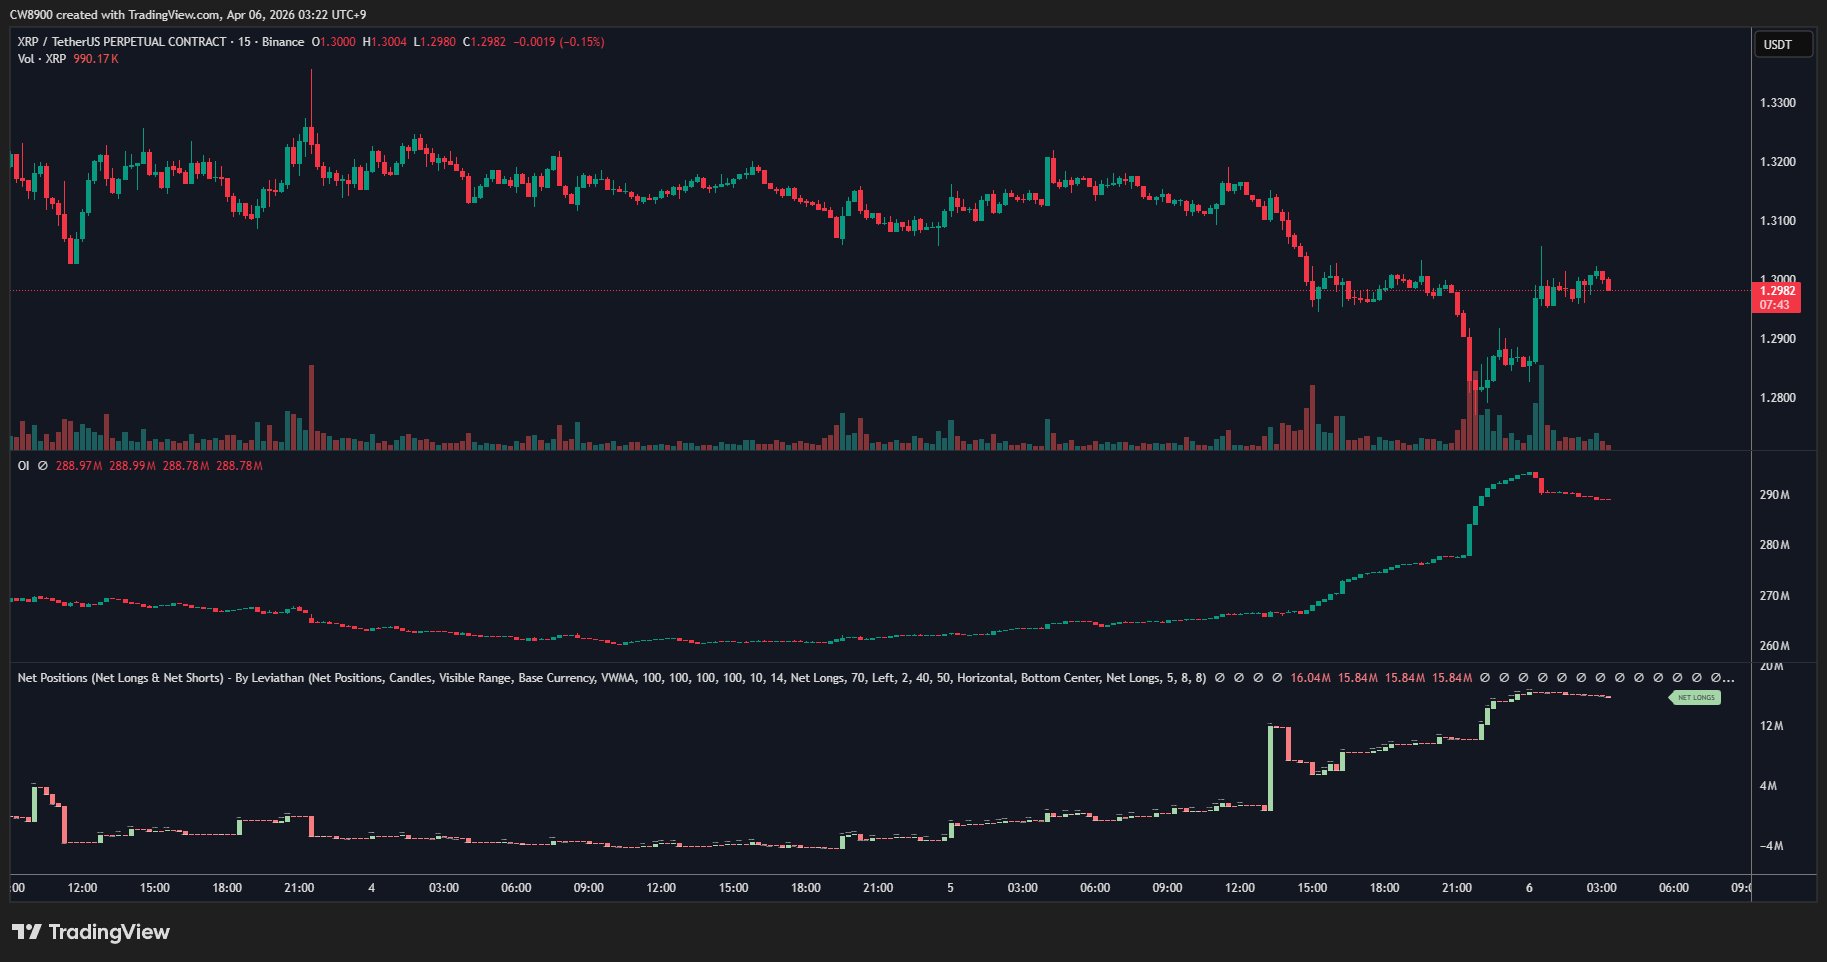Click the TradingView logo in the footer
Viewport: 1827px width, 962px height.
coord(91,932)
